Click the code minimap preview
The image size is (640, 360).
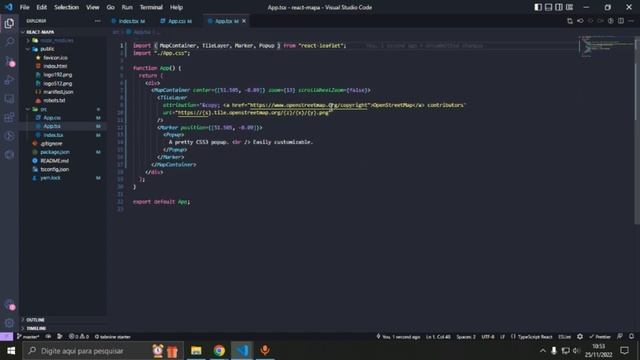(606, 47)
